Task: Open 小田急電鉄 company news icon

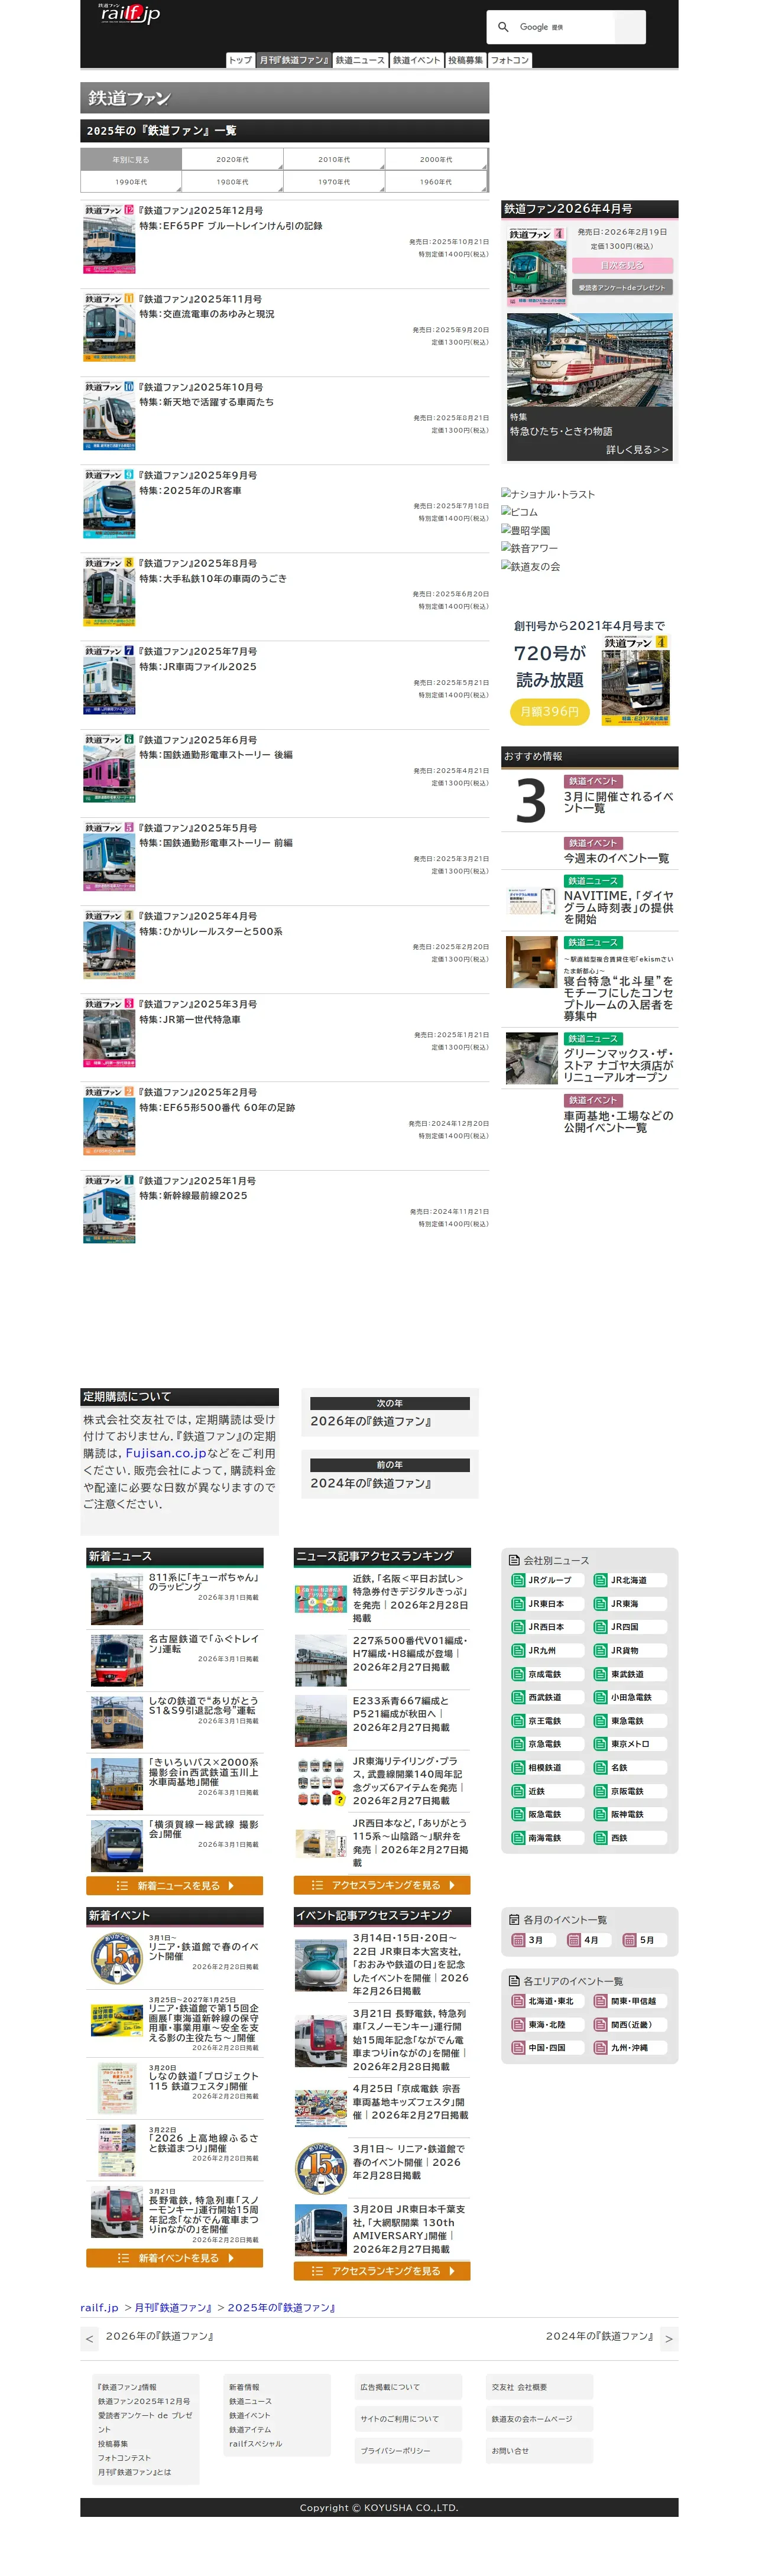Action: click(x=600, y=1697)
